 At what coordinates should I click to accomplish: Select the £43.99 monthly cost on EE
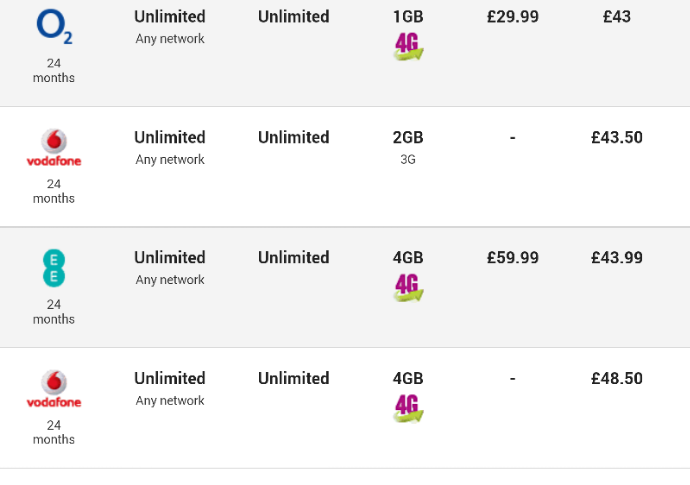coord(617,257)
